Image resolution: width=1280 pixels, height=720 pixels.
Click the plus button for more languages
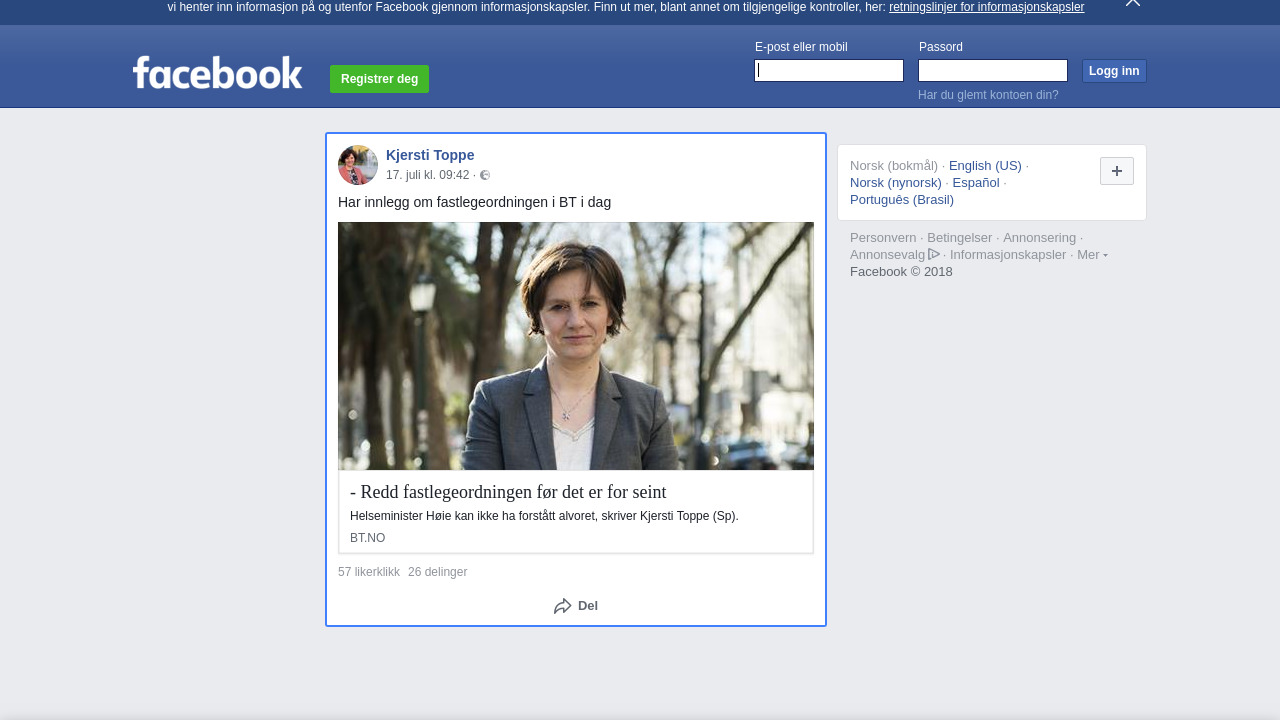tap(1117, 171)
